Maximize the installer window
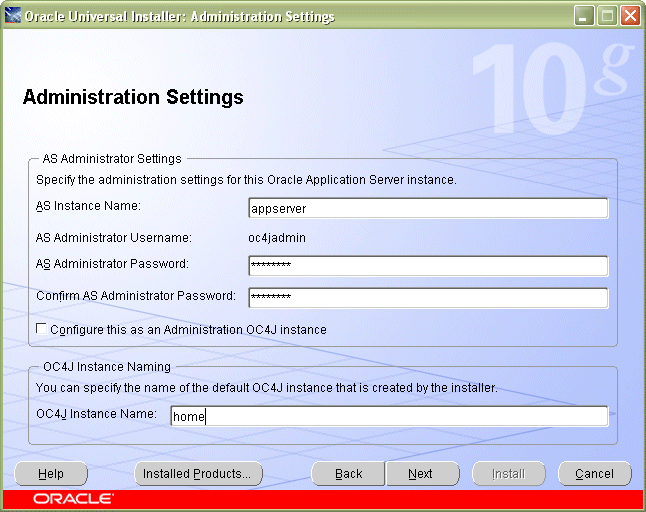646x512 pixels. (x=607, y=16)
